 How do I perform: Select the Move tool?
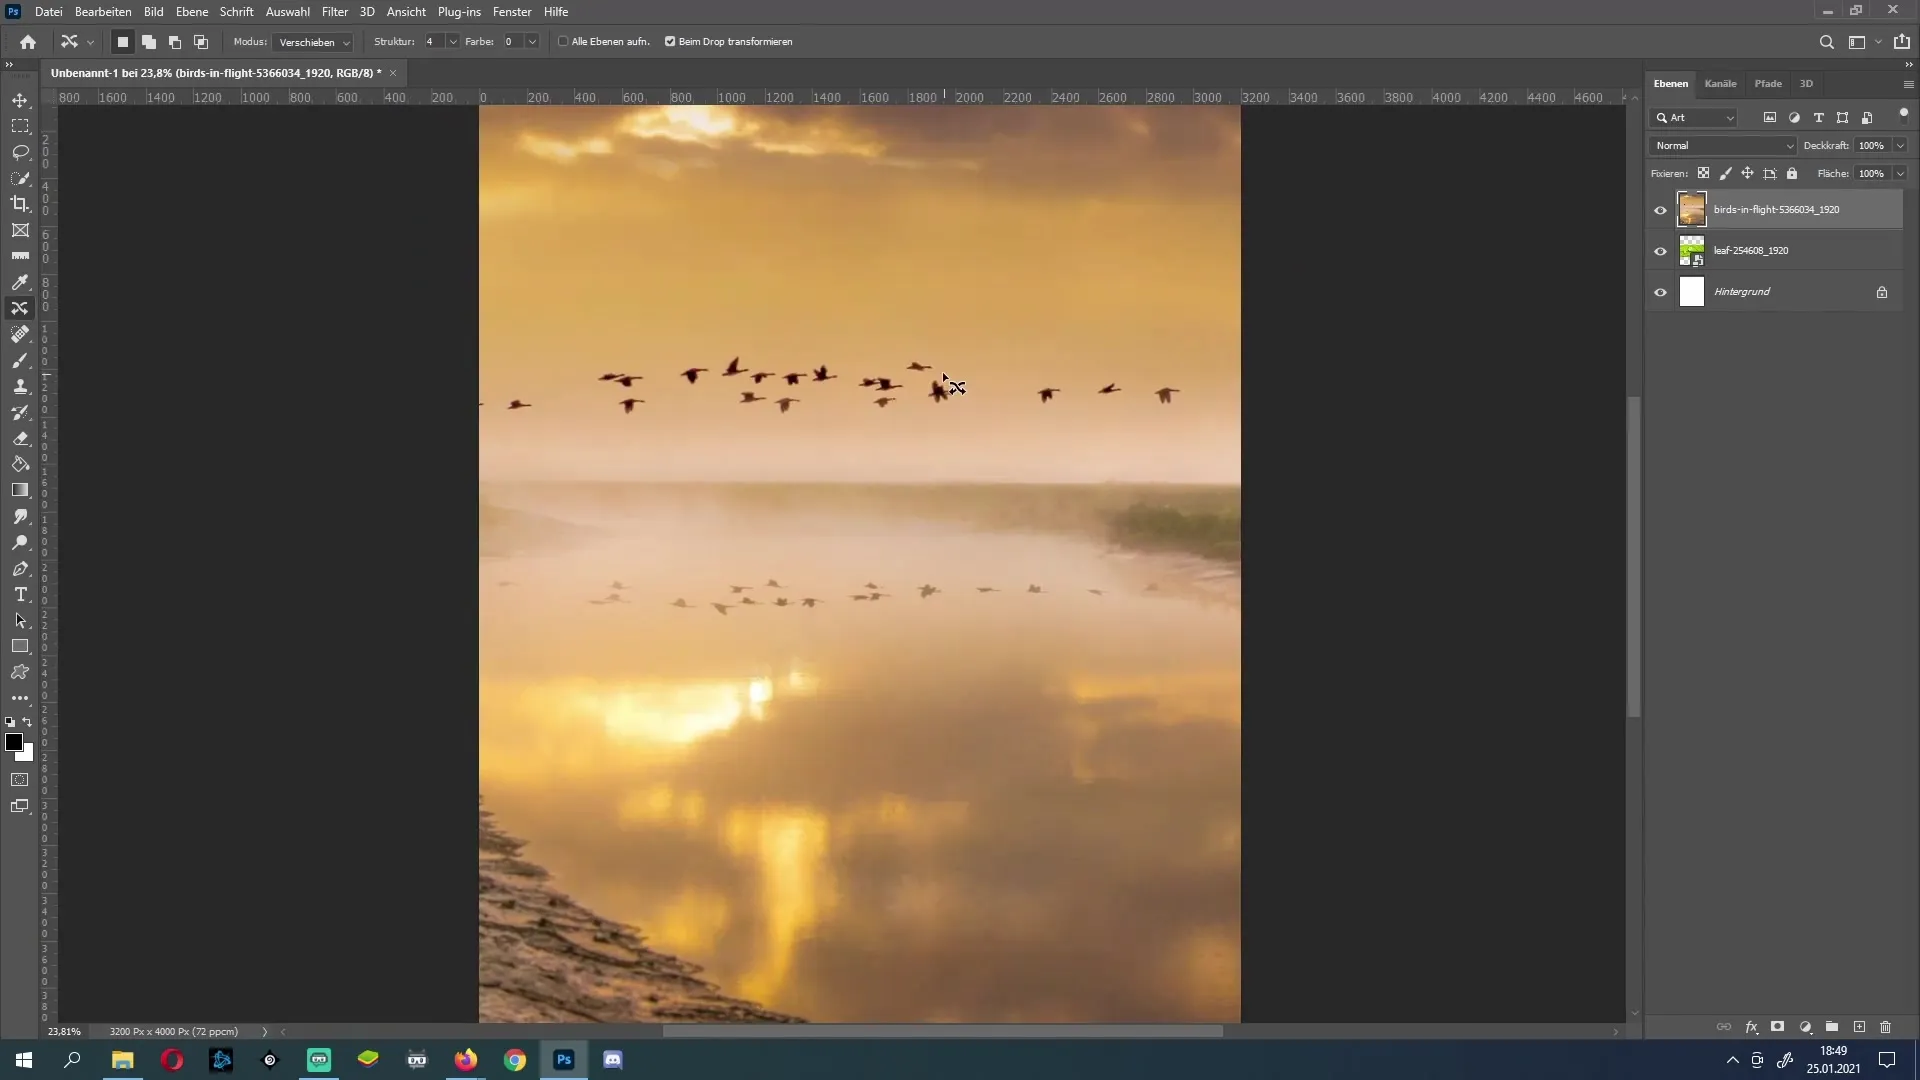click(x=20, y=99)
